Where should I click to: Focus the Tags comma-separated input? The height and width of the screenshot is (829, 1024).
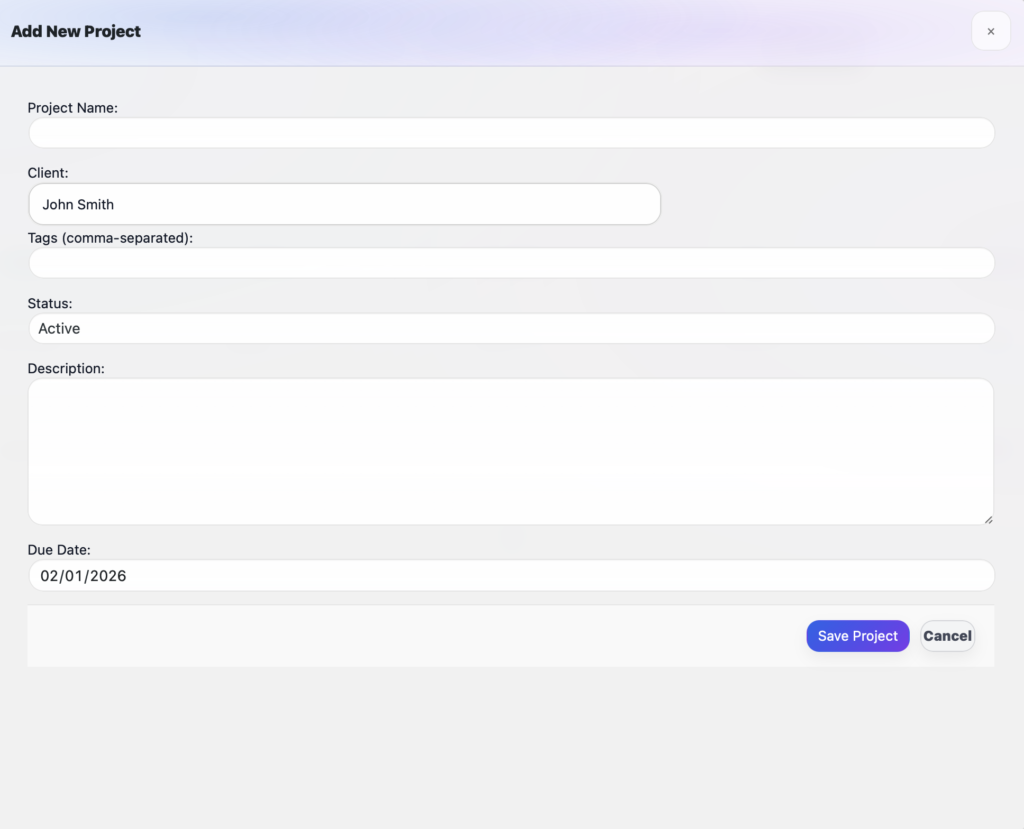(510, 262)
